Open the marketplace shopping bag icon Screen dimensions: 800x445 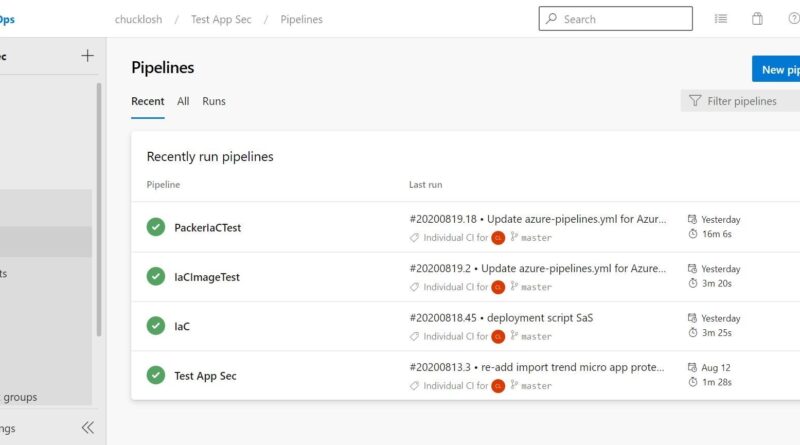pyautogui.click(x=758, y=19)
